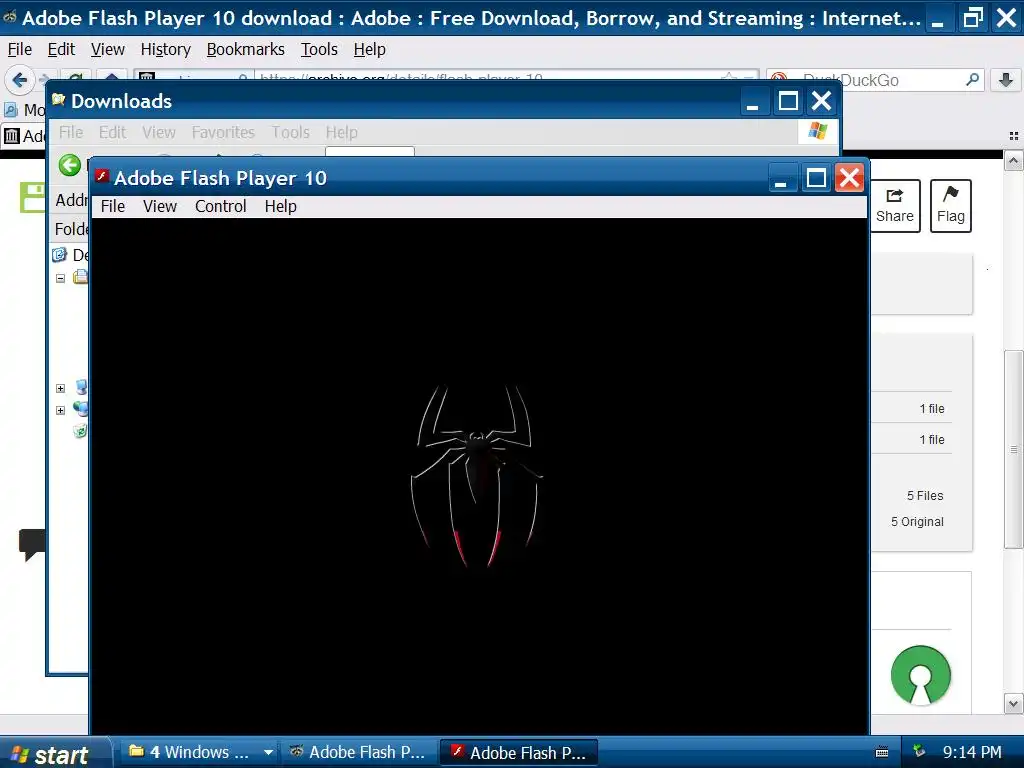
Task: Click the green open-access padlock logo
Action: click(920, 675)
